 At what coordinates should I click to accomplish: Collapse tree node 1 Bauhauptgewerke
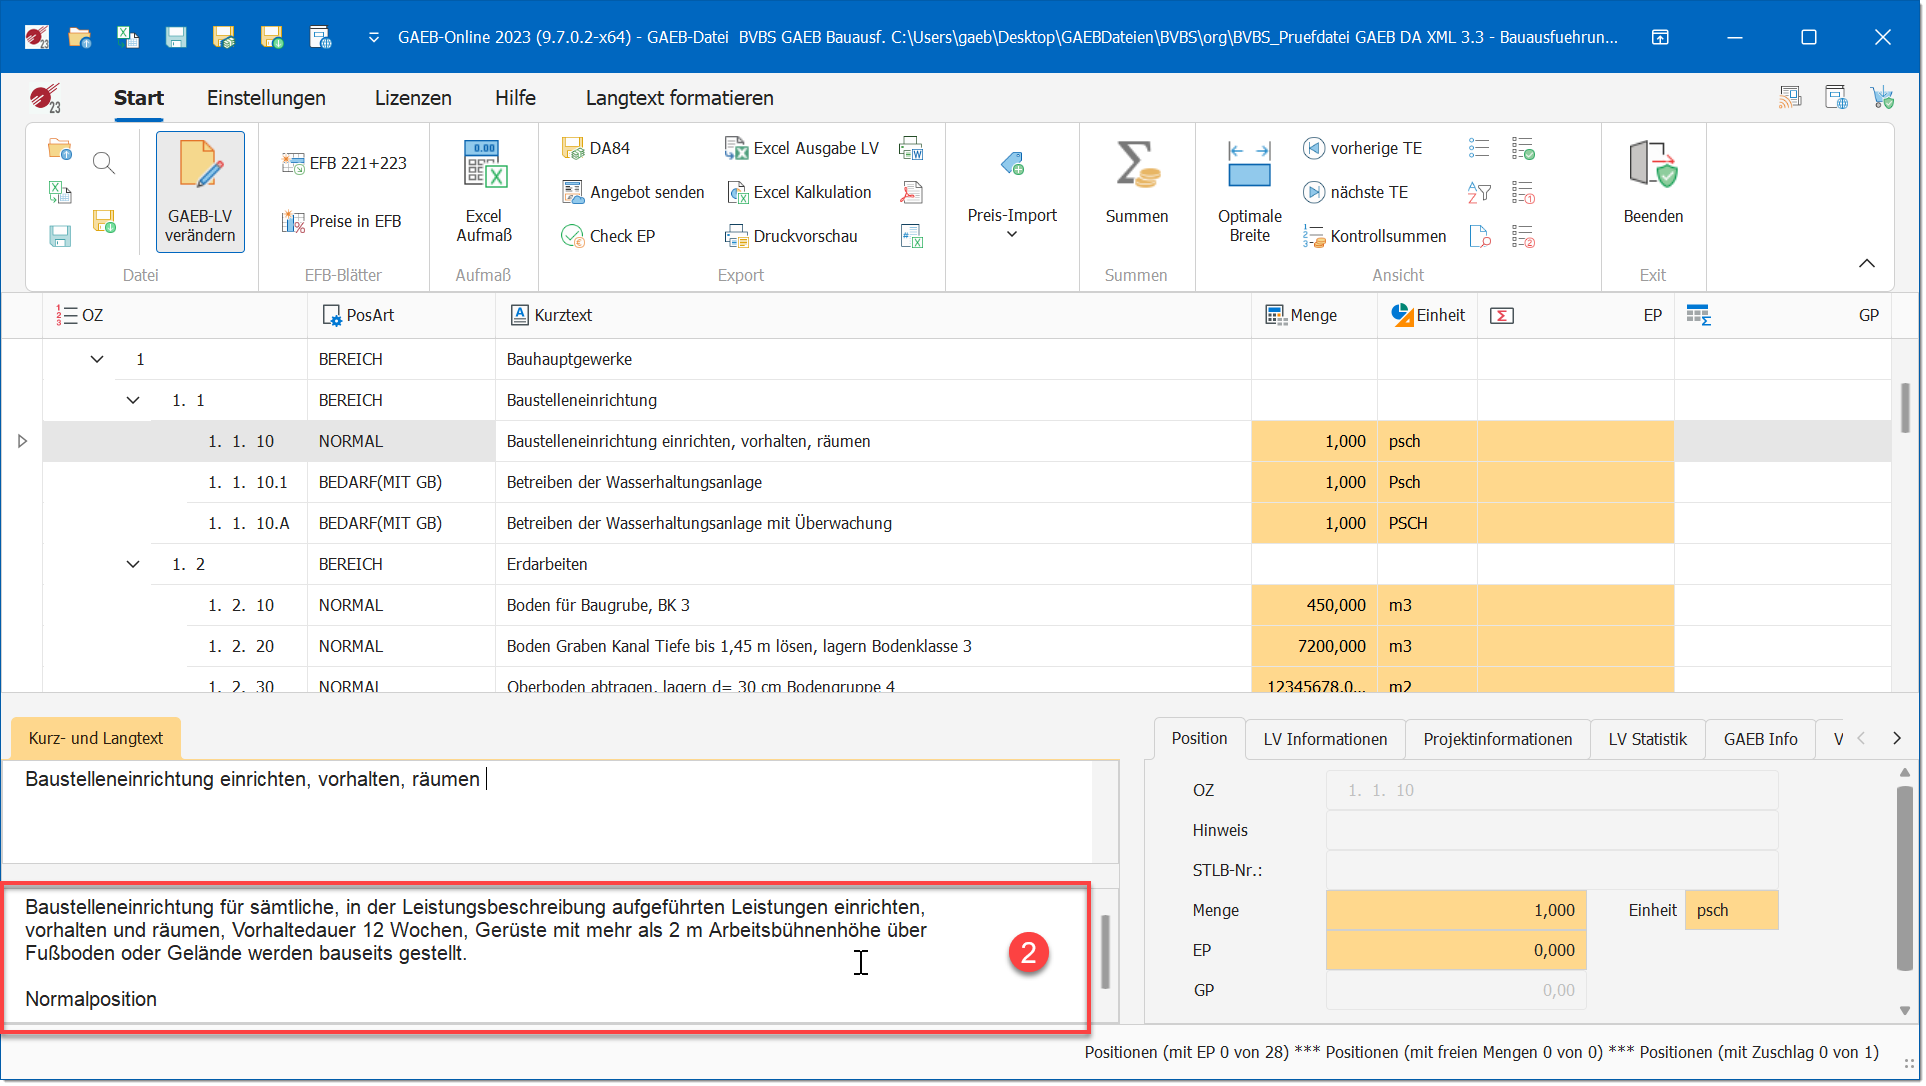[x=97, y=359]
